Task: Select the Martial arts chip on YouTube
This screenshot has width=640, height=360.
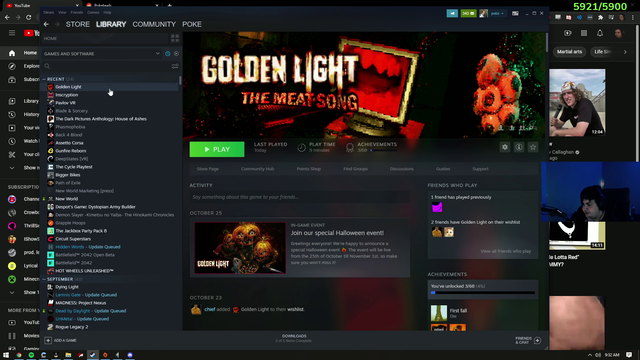Action: click(x=569, y=52)
